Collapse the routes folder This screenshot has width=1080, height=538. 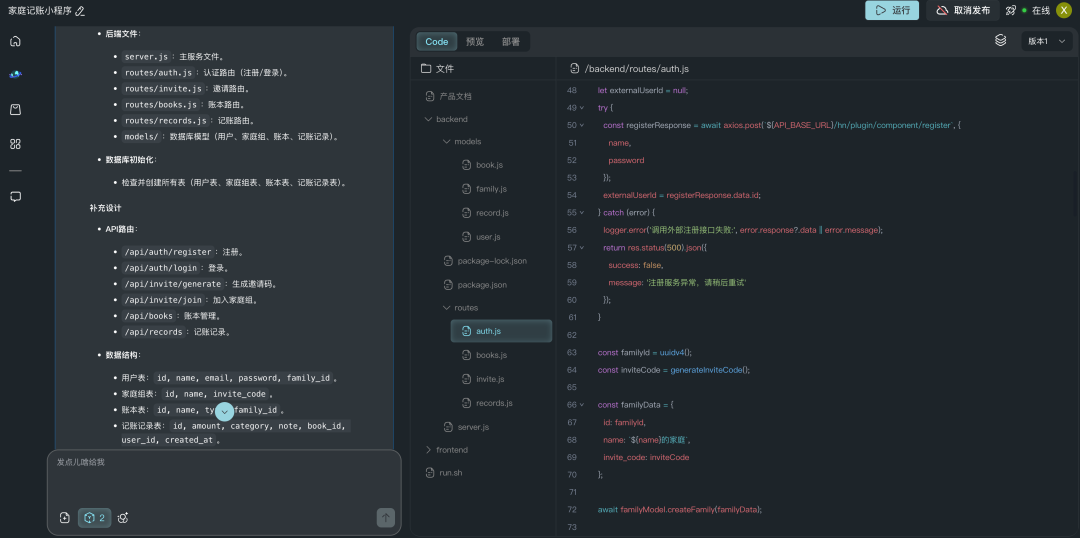[446, 307]
